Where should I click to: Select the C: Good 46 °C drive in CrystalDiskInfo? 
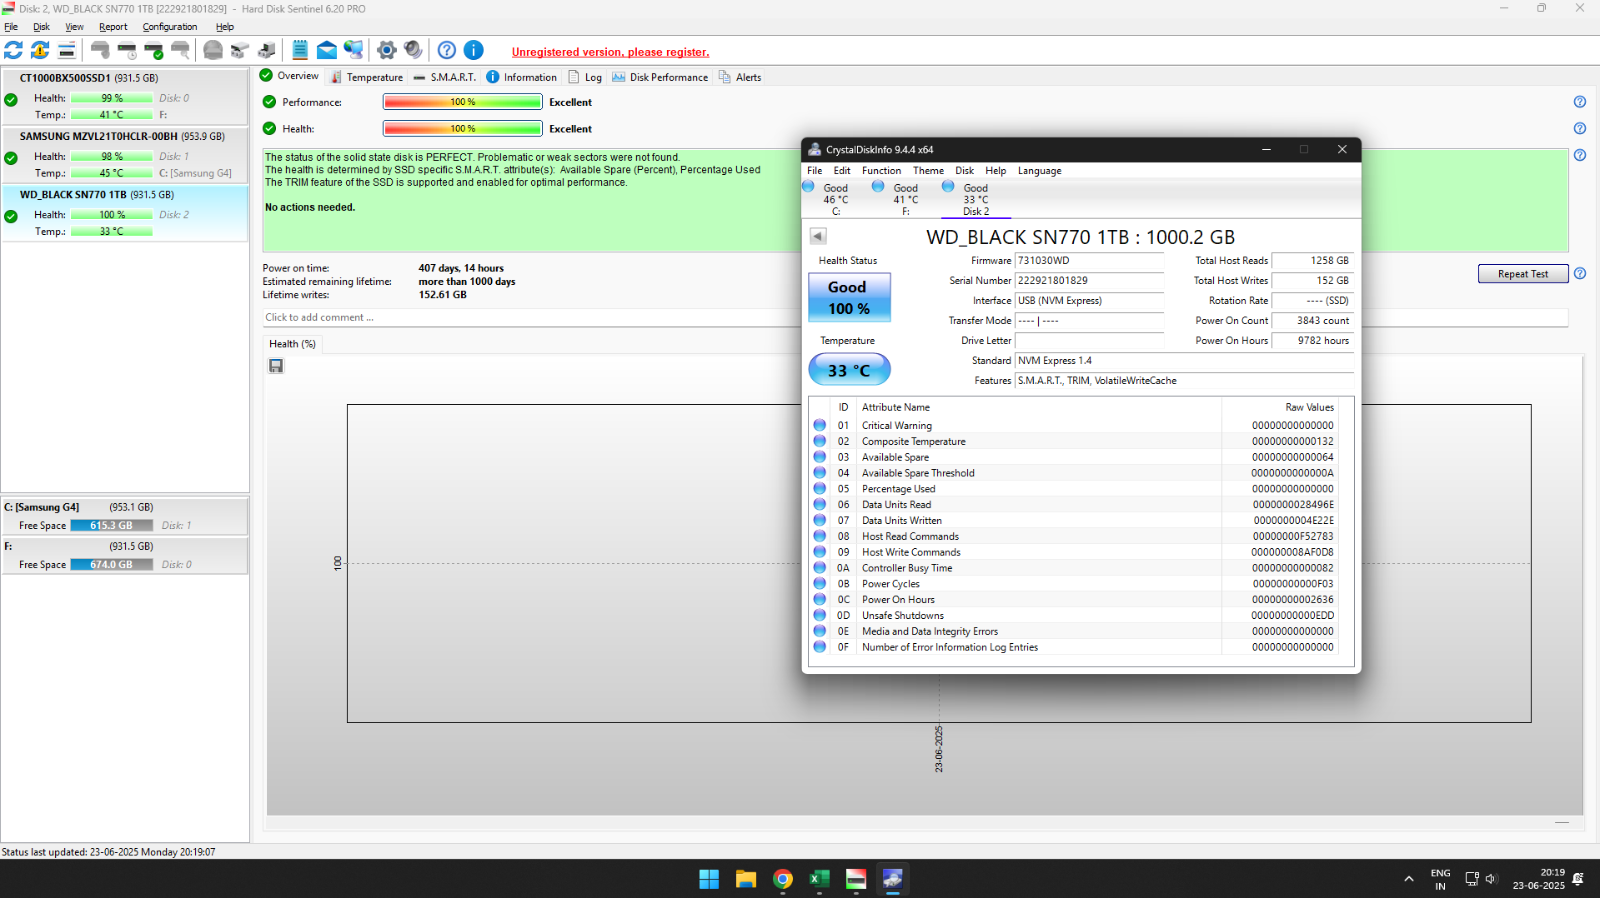point(836,199)
